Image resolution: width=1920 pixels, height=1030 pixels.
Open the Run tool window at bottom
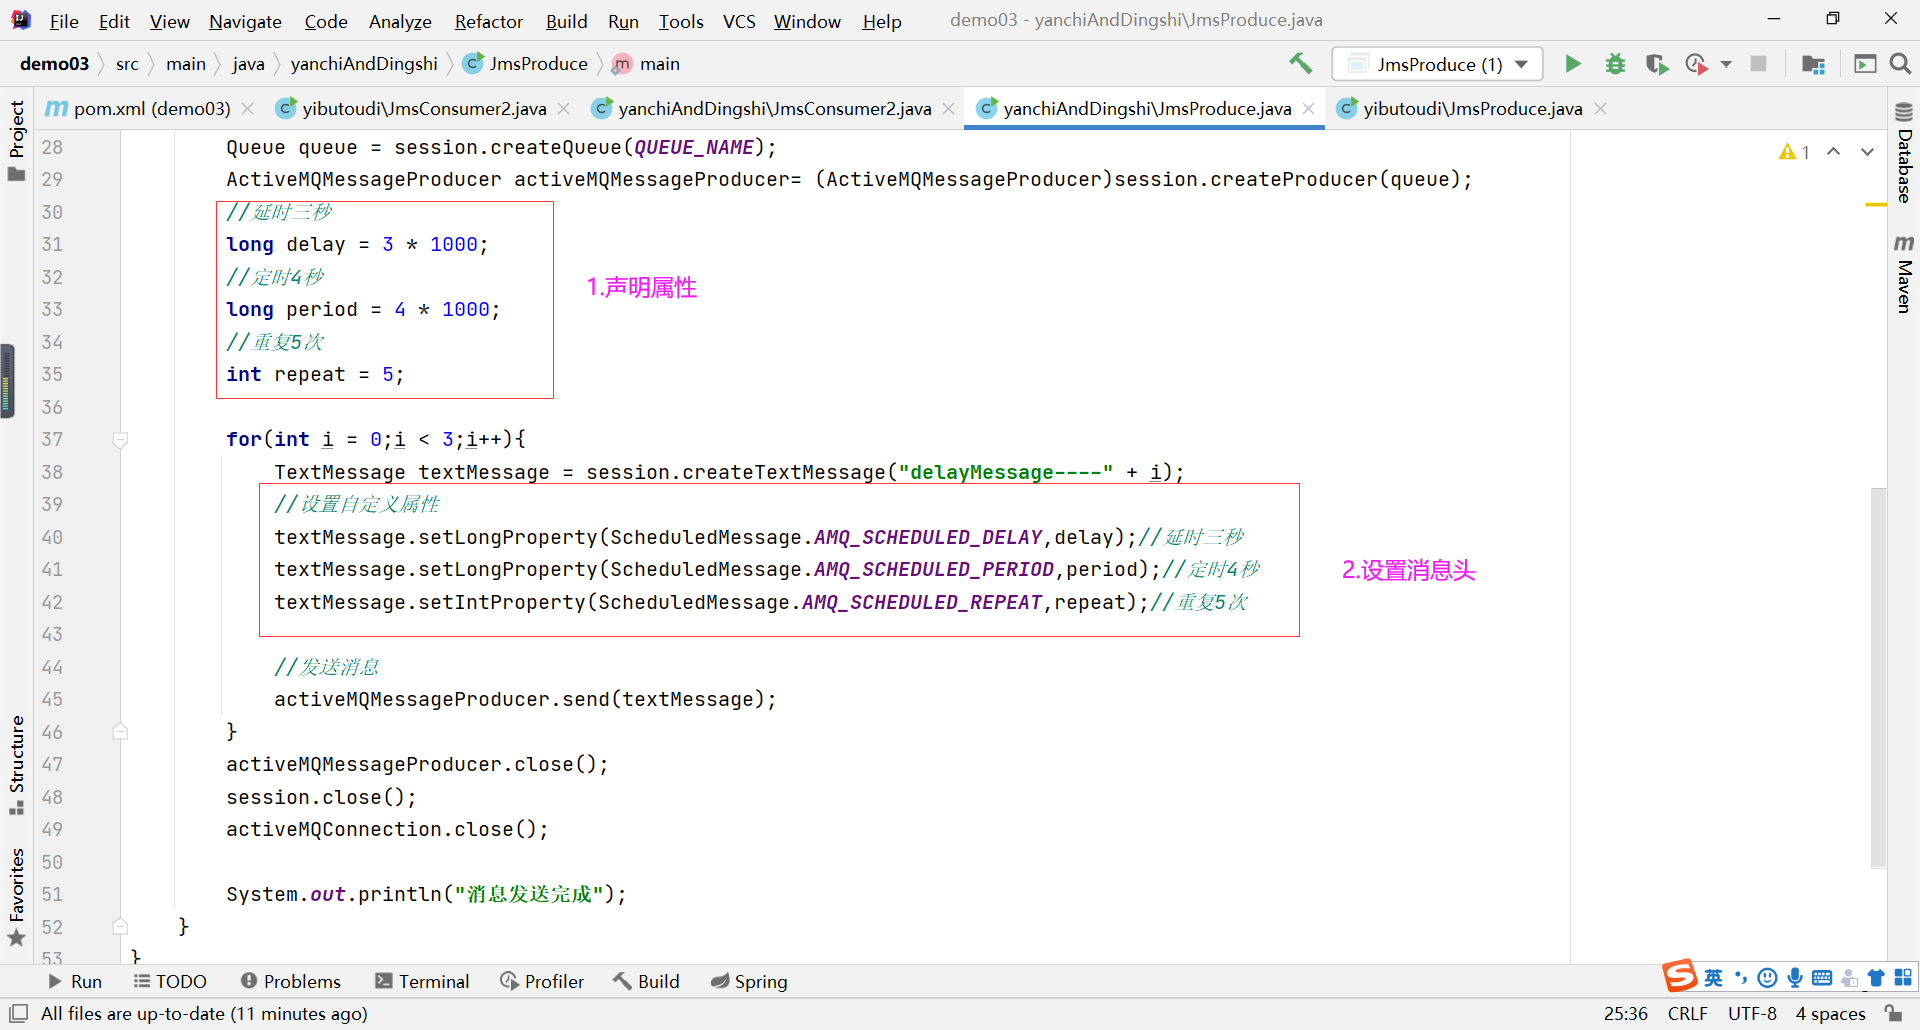[x=75, y=981]
